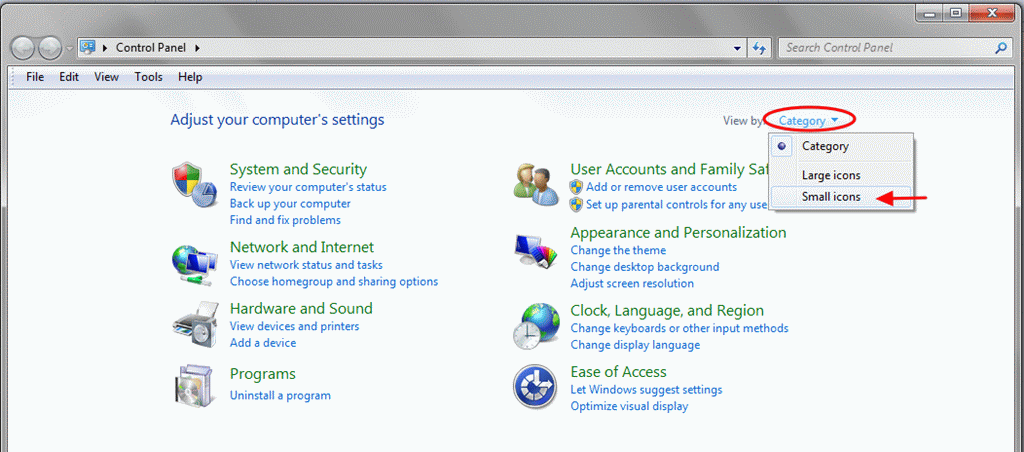Image resolution: width=1024 pixels, height=452 pixels.
Task: Click Change desktop background link
Action: click(x=645, y=267)
